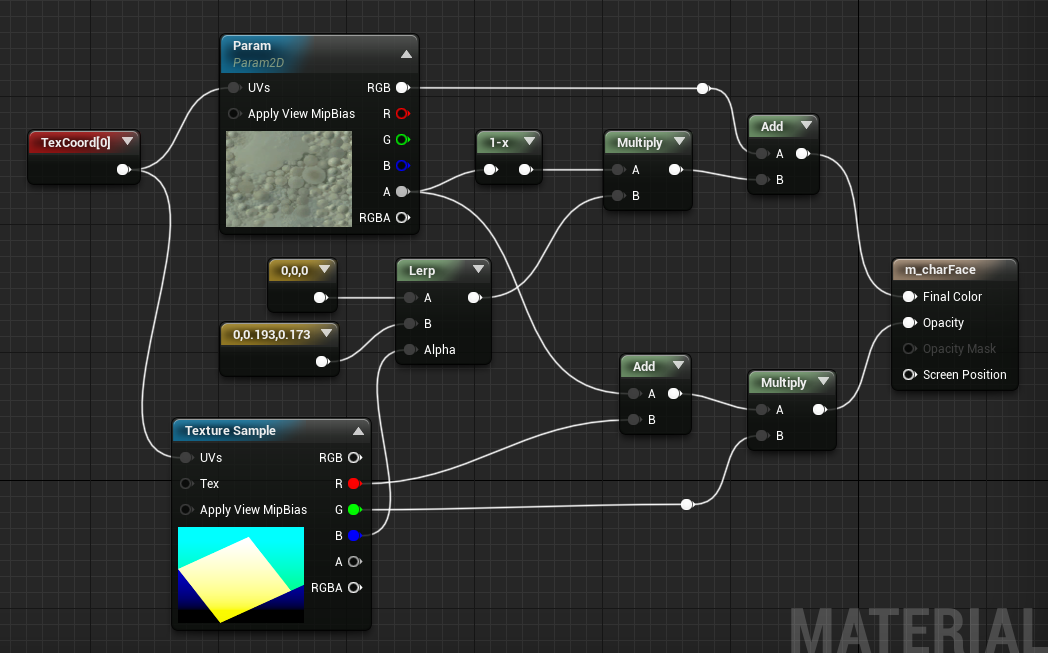This screenshot has height=653, width=1048.
Task: Click the Lerp node A input pin
Action: pyautogui.click(x=410, y=297)
